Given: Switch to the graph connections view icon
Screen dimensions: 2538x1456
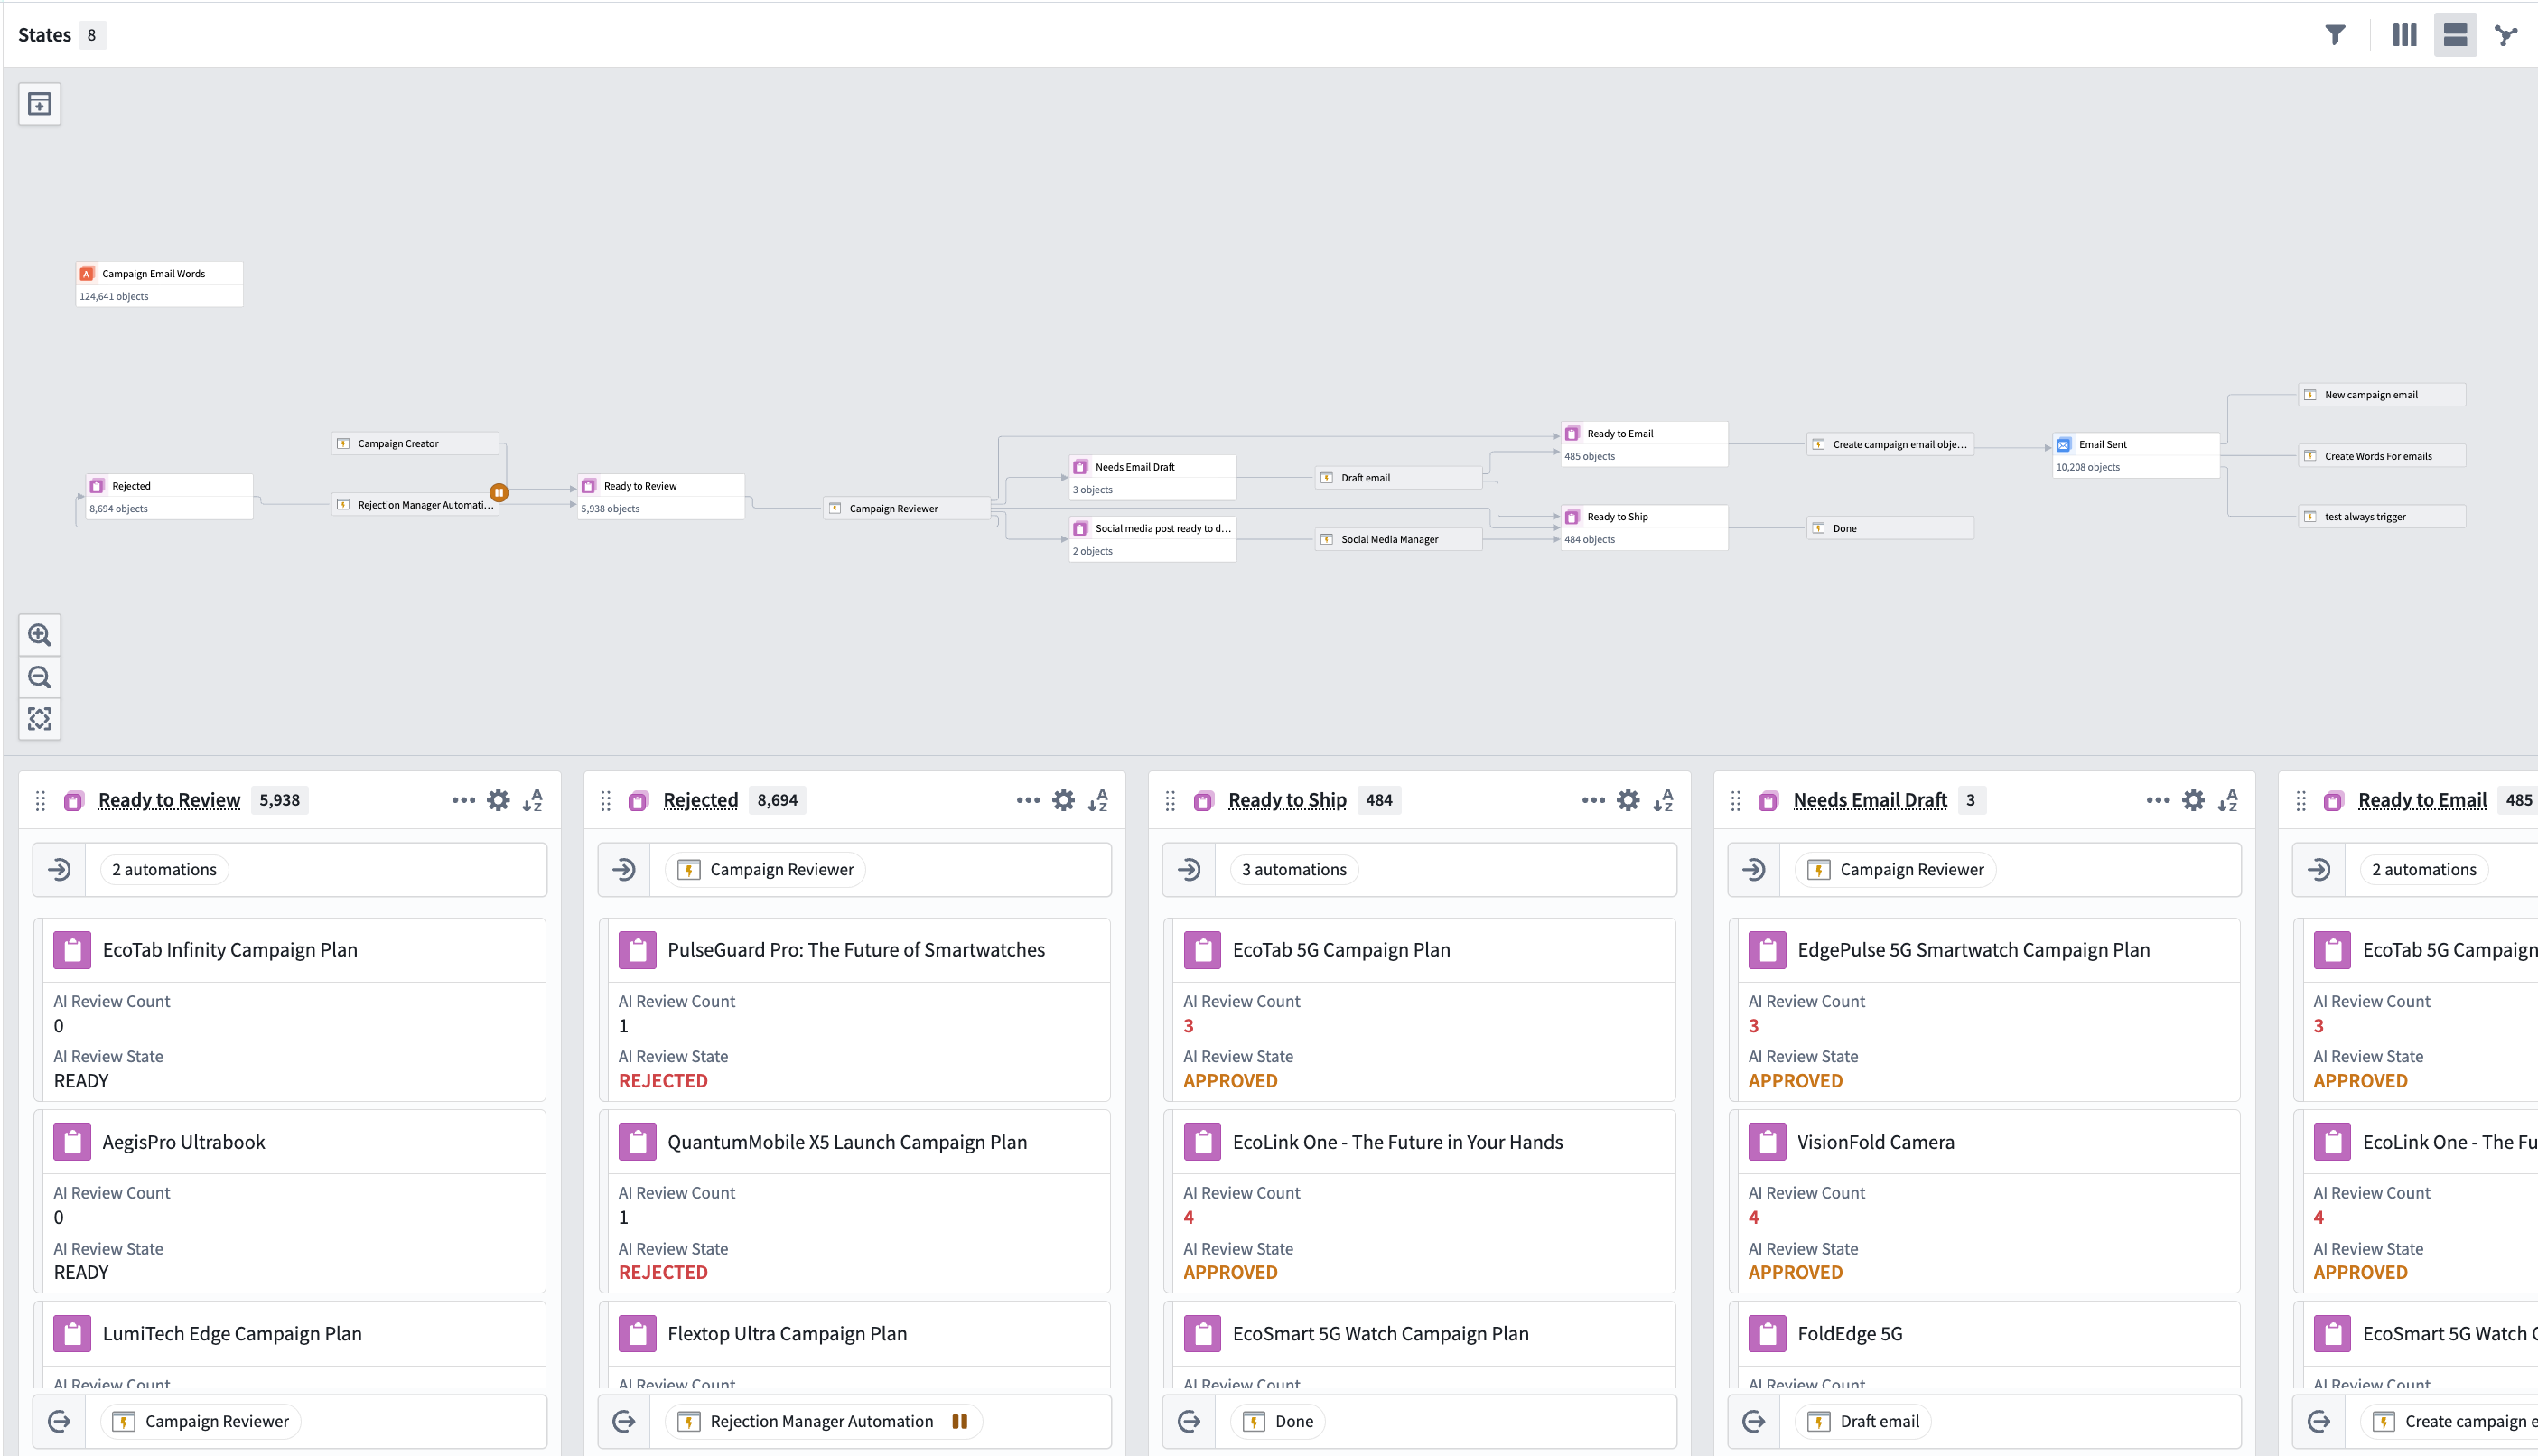Looking at the screenshot, I should tap(2507, 35).
